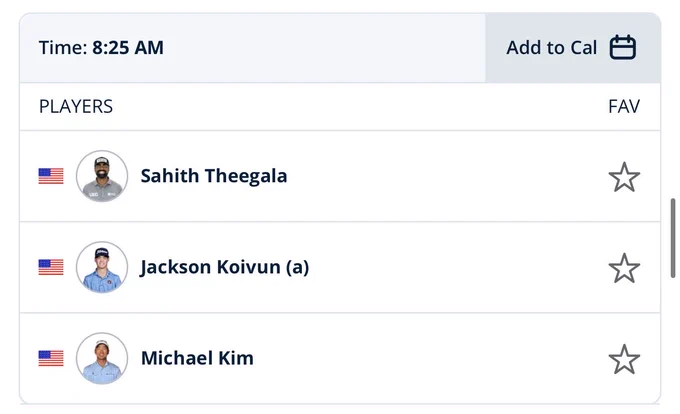
Task: Mark Michael Kim as favorite
Action: tap(624, 359)
